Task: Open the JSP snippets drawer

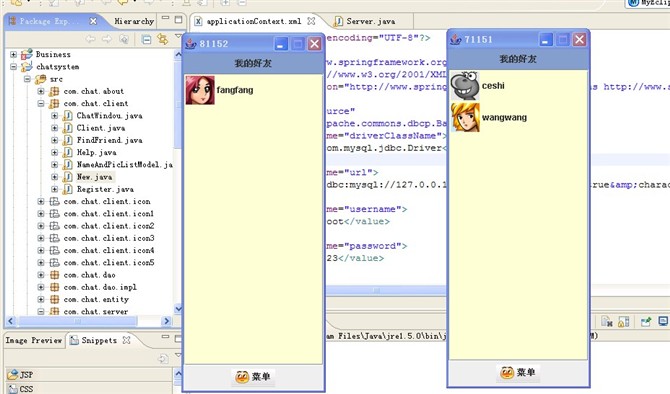Action: coord(89,375)
